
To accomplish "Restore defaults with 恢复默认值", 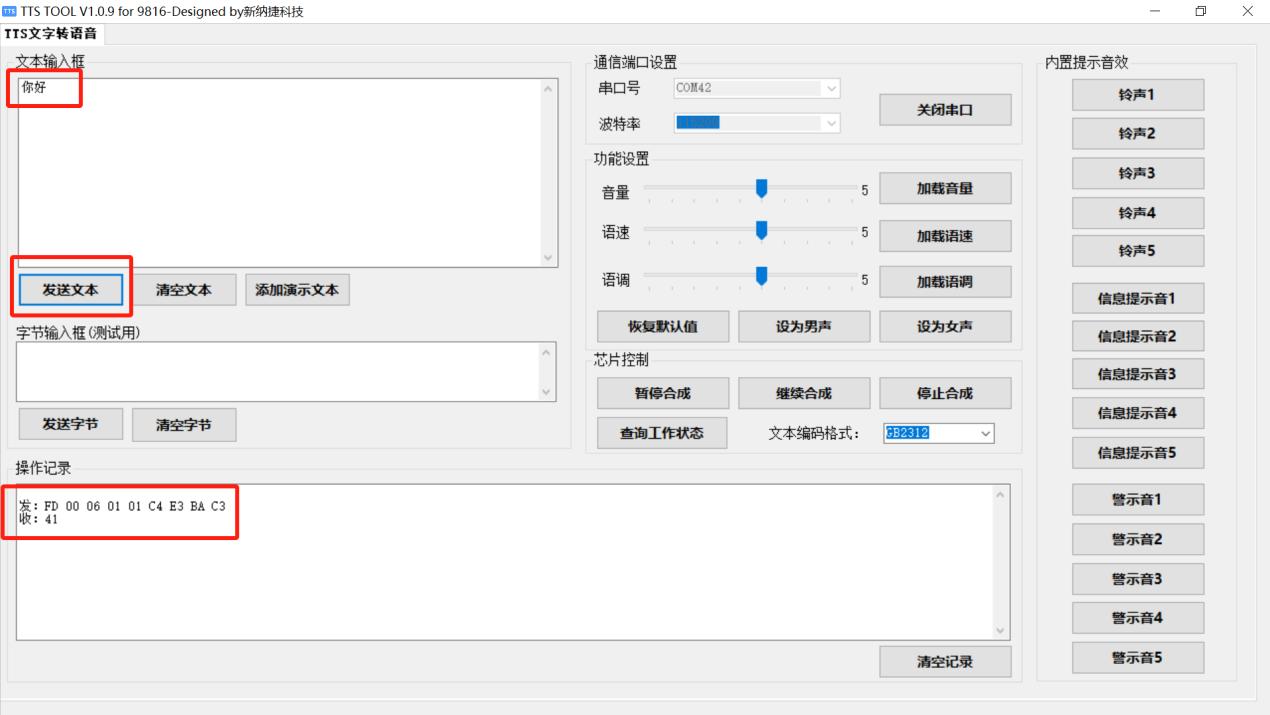I will coord(662,326).
